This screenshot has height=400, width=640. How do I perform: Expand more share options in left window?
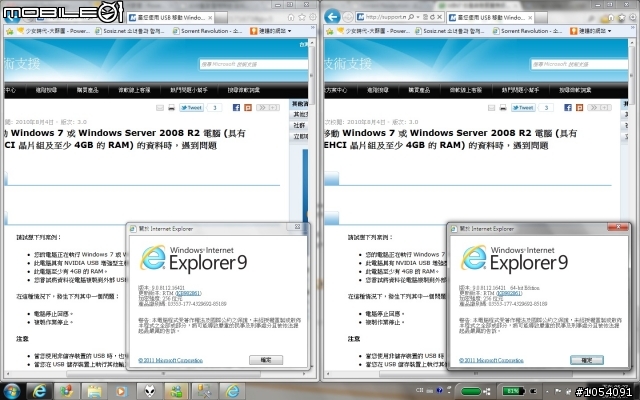(268, 107)
